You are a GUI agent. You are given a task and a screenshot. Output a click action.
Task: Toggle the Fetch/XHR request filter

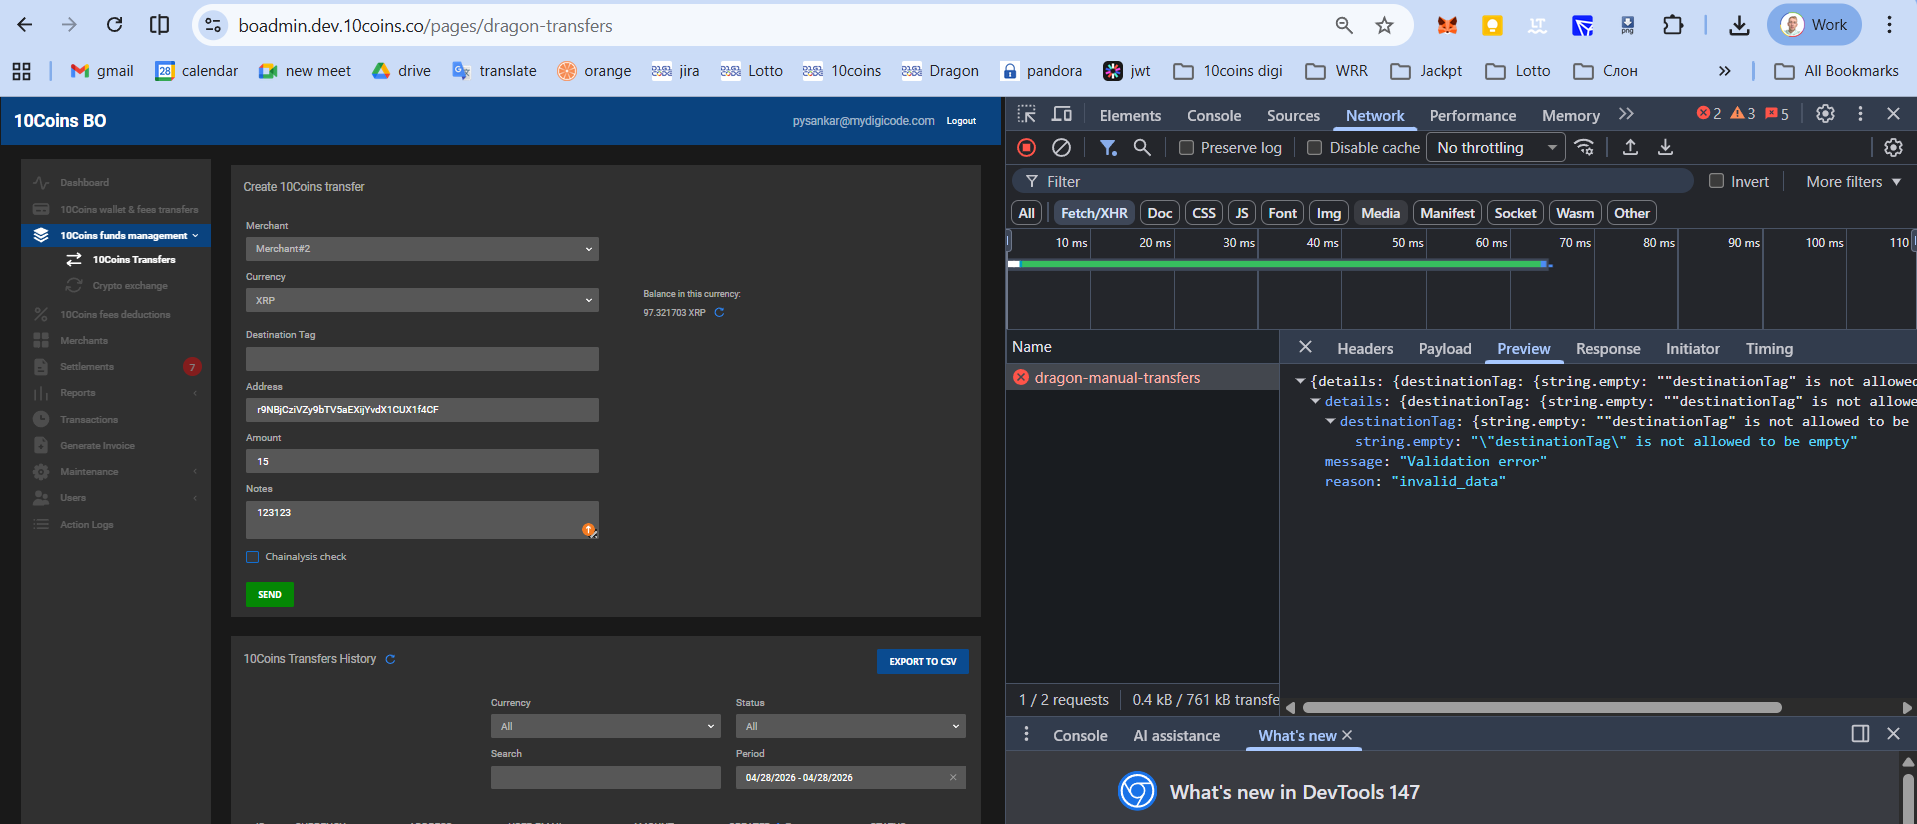pyautogui.click(x=1094, y=213)
